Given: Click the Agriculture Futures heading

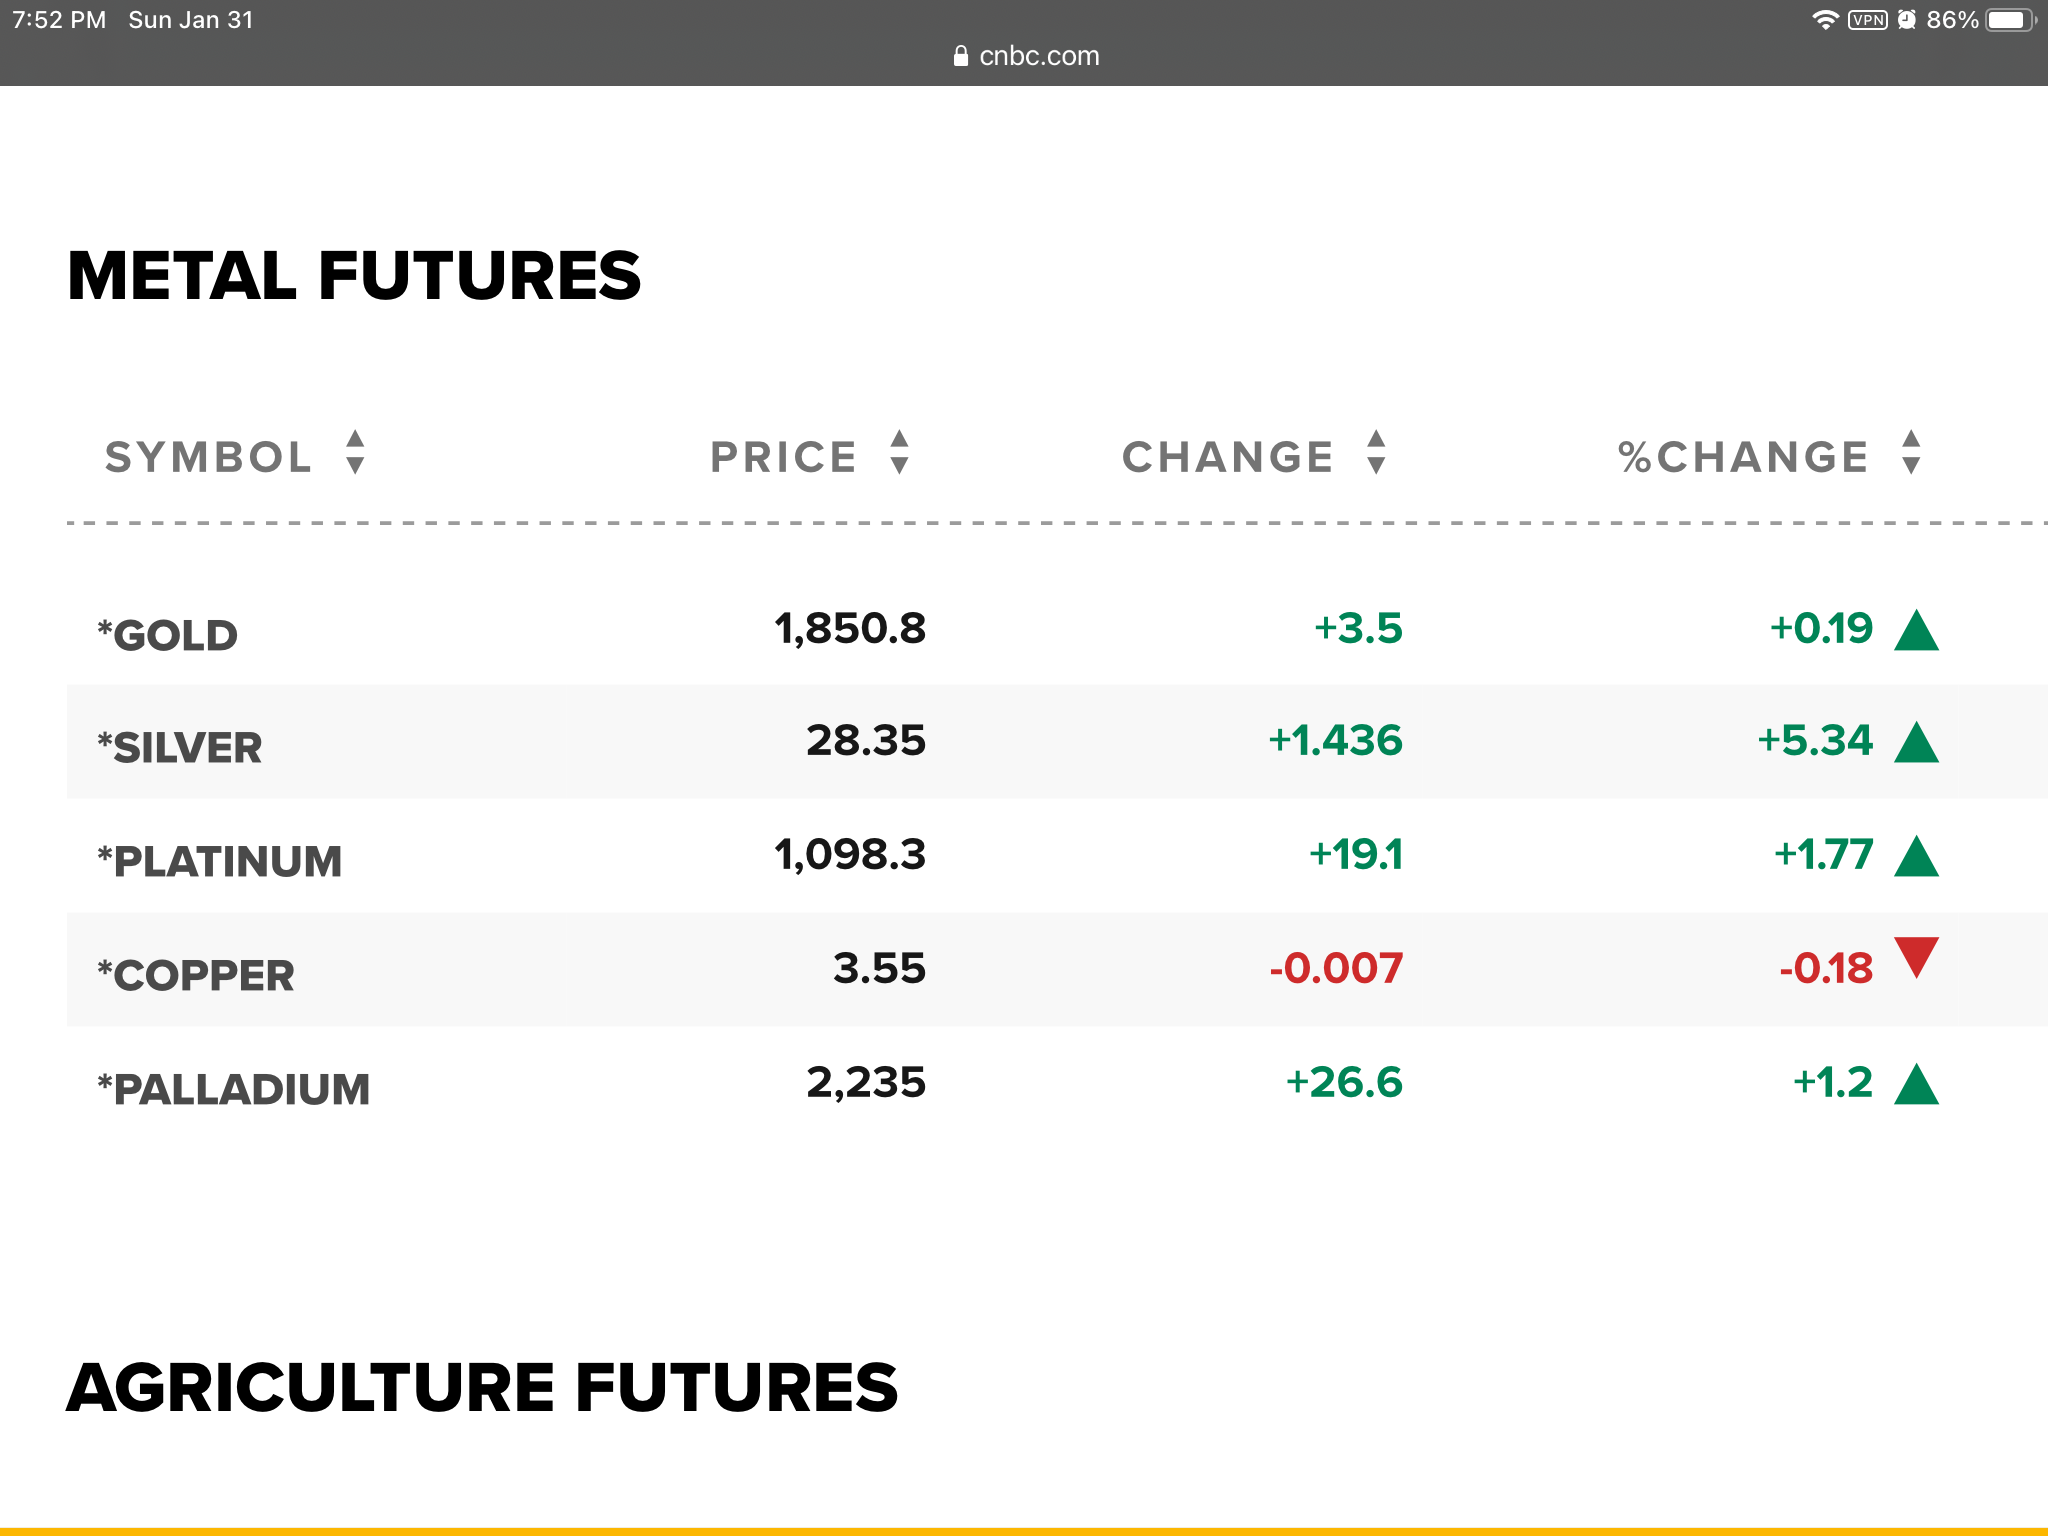Looking at the screenshot, I should tap(482, 1388).
